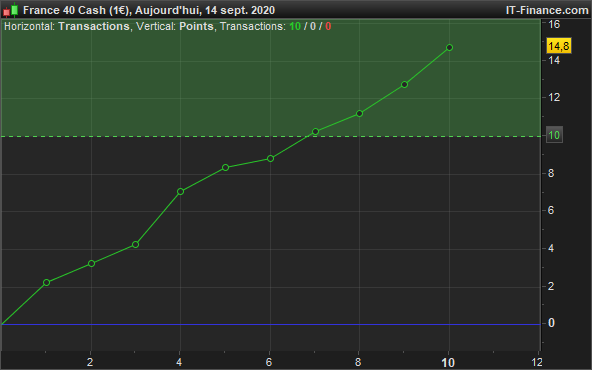This screenshot has height=370, width=592.
Task: Click the 0 label on the vertical axis
Action: (551, 323)
